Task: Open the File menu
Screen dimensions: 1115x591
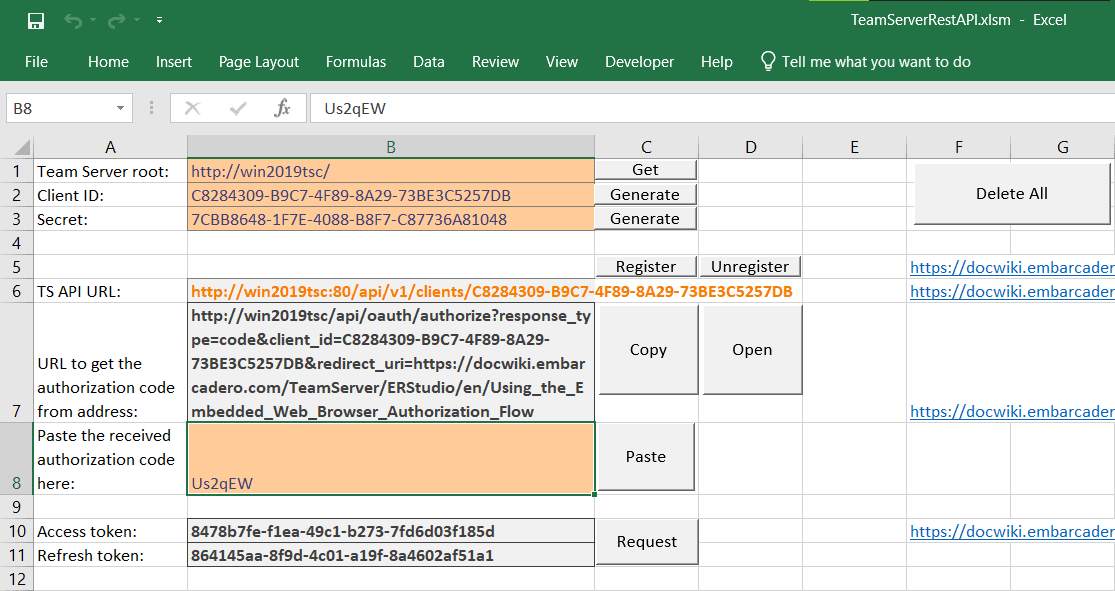Action: click(36, 62)
